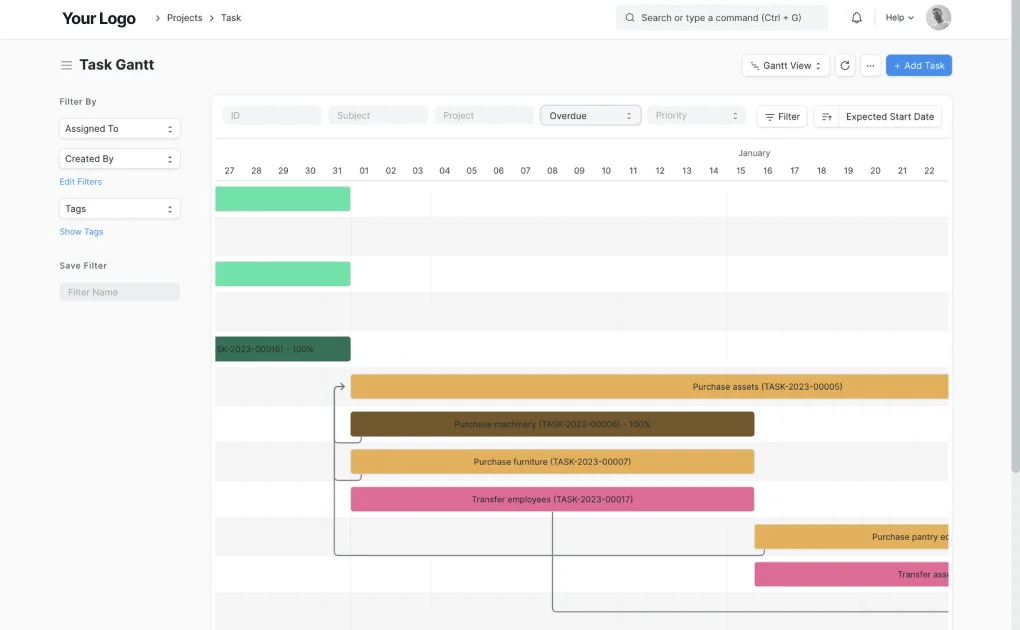Viewport: 1020px width, 630px height.
Task: Open the Overdue status dropdown
Action: pos(590,115)
